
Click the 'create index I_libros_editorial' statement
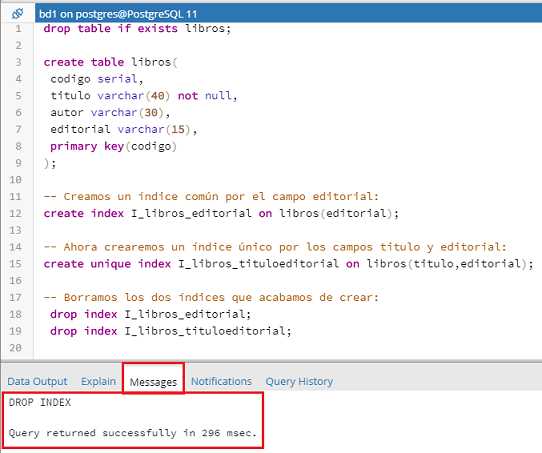pos(221,214)
